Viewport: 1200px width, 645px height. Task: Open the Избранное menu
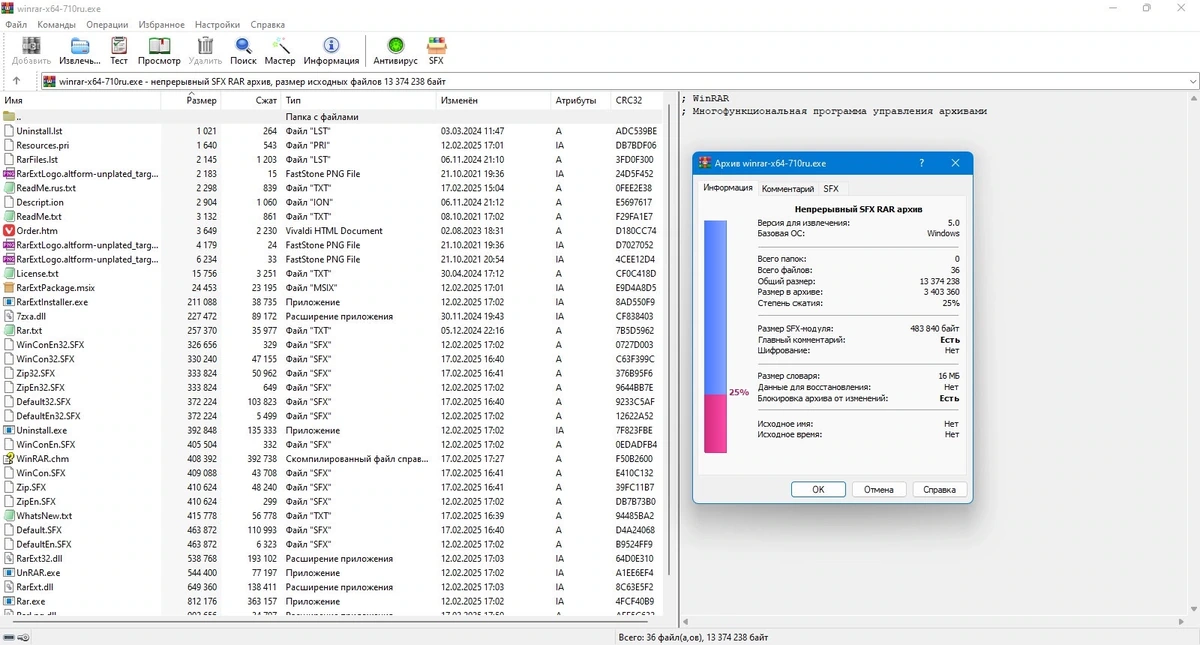pyautogui.click(x=161, y=24)
